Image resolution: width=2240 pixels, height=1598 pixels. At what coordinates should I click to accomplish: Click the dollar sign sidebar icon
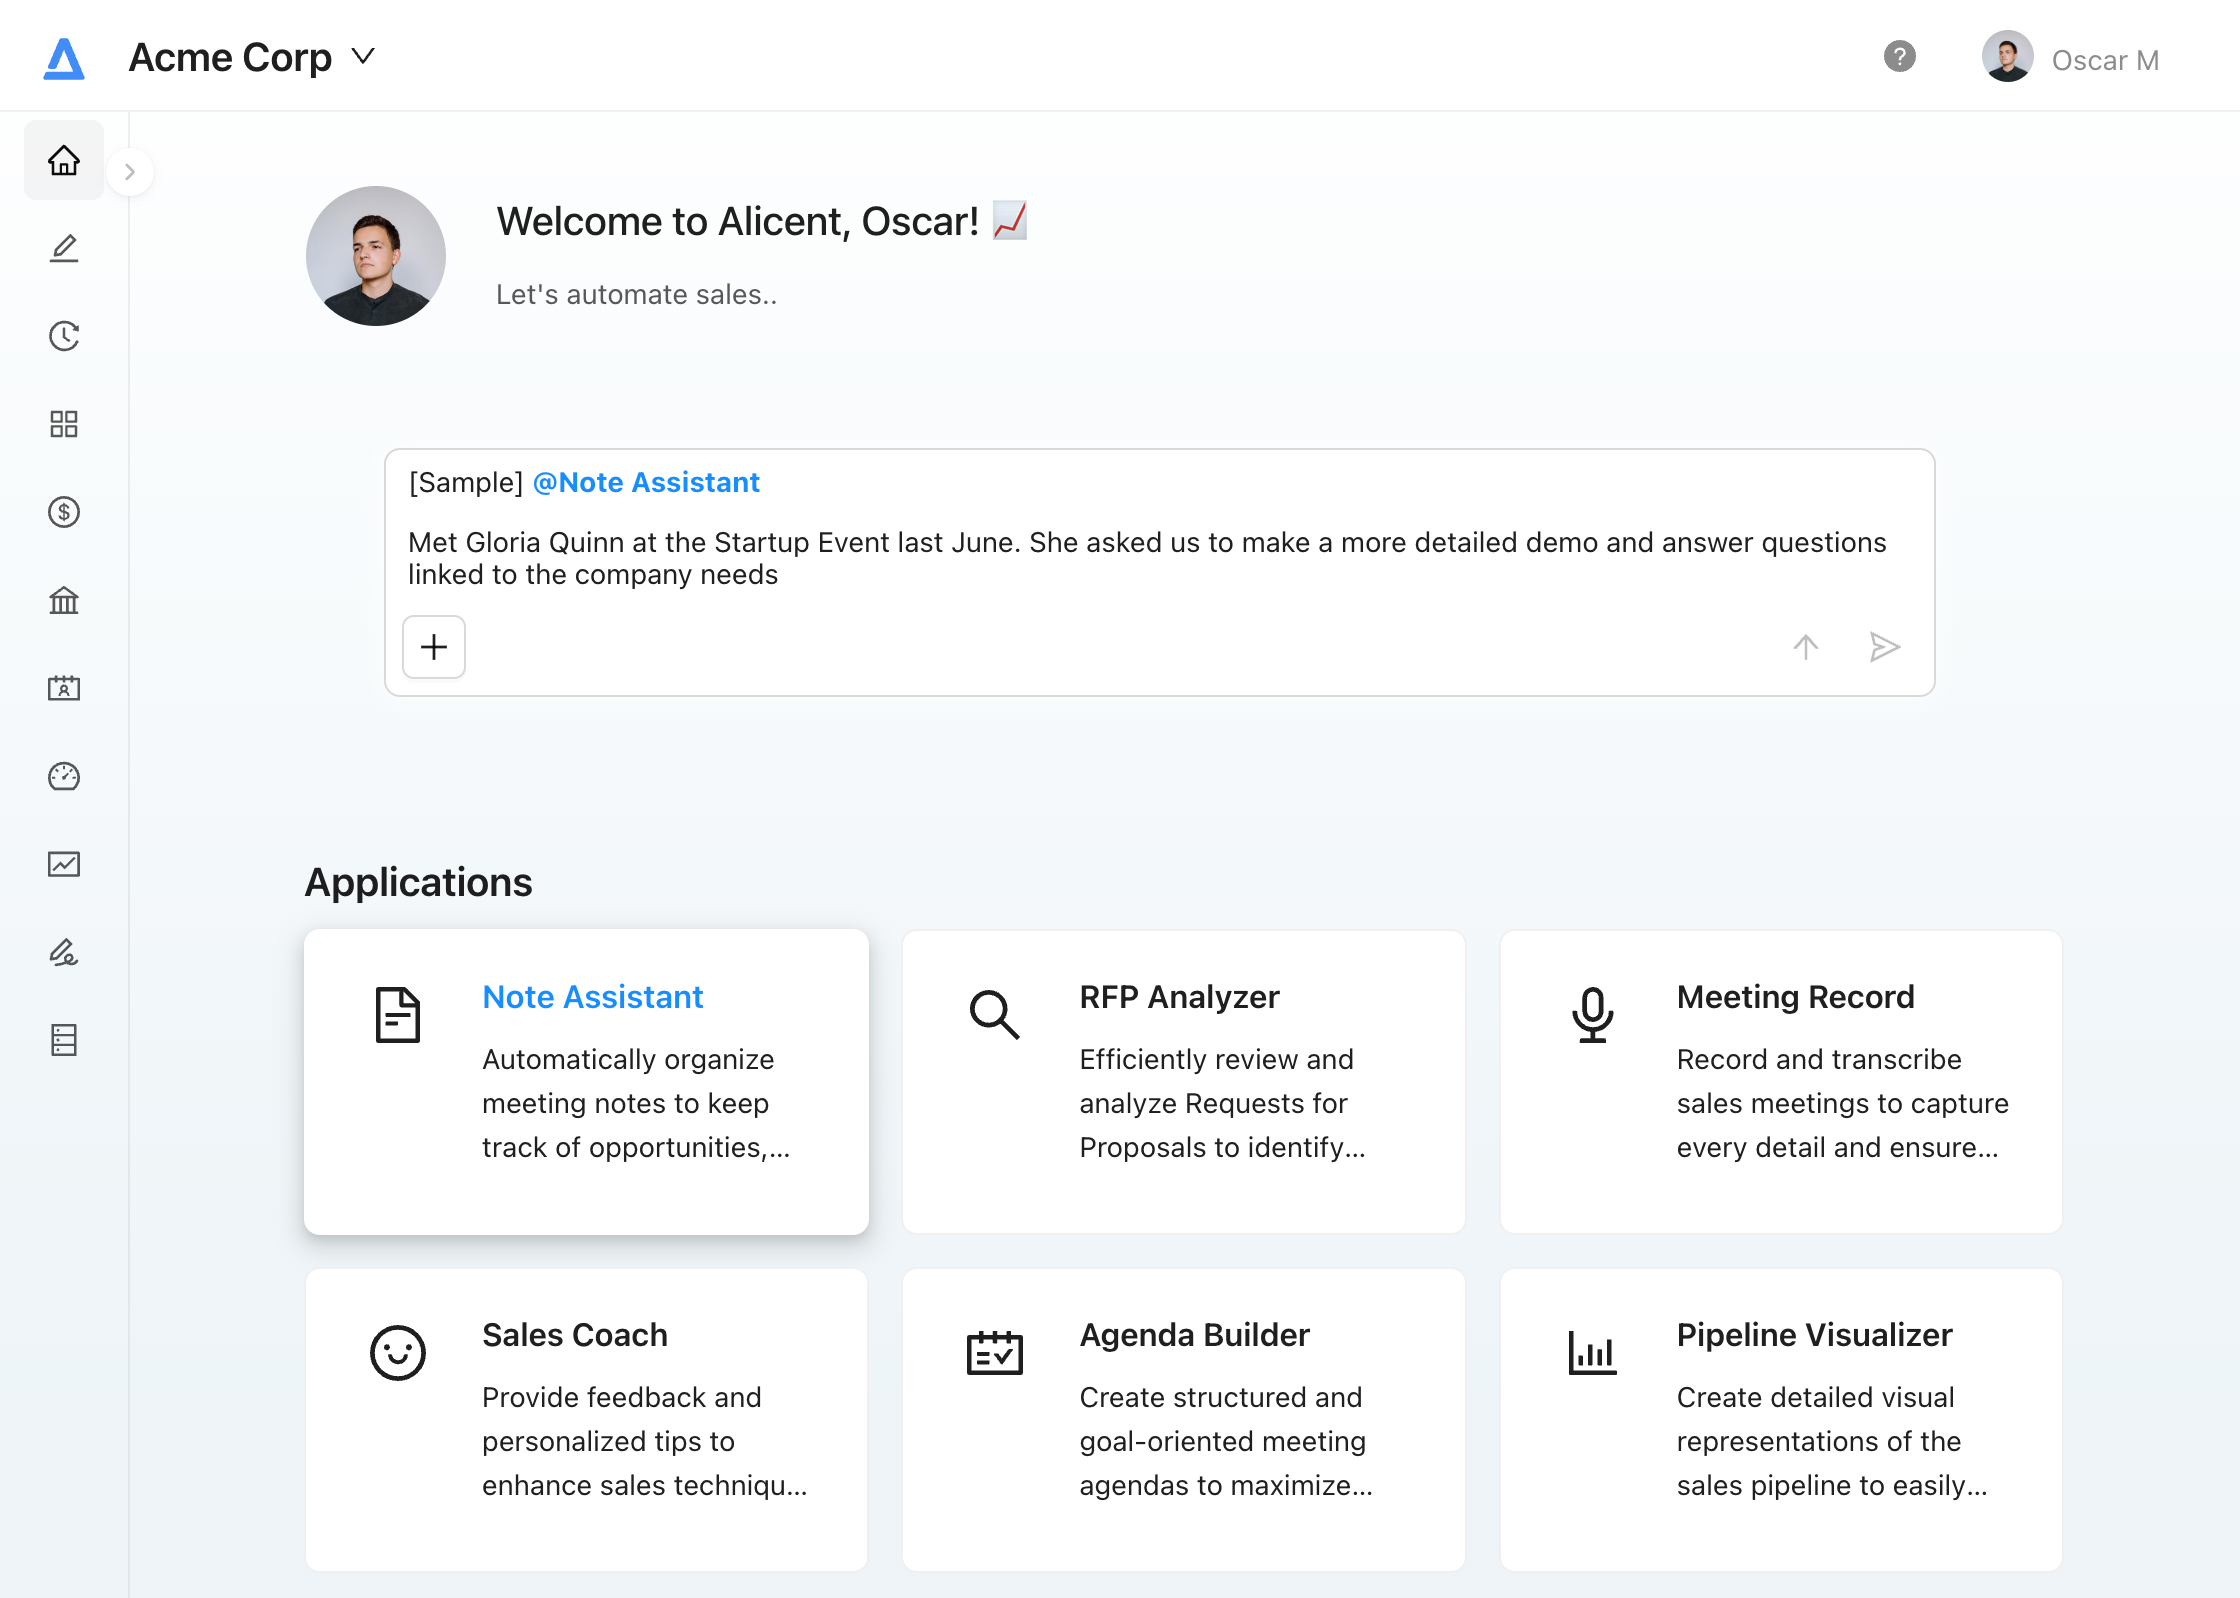pos(63,513)
